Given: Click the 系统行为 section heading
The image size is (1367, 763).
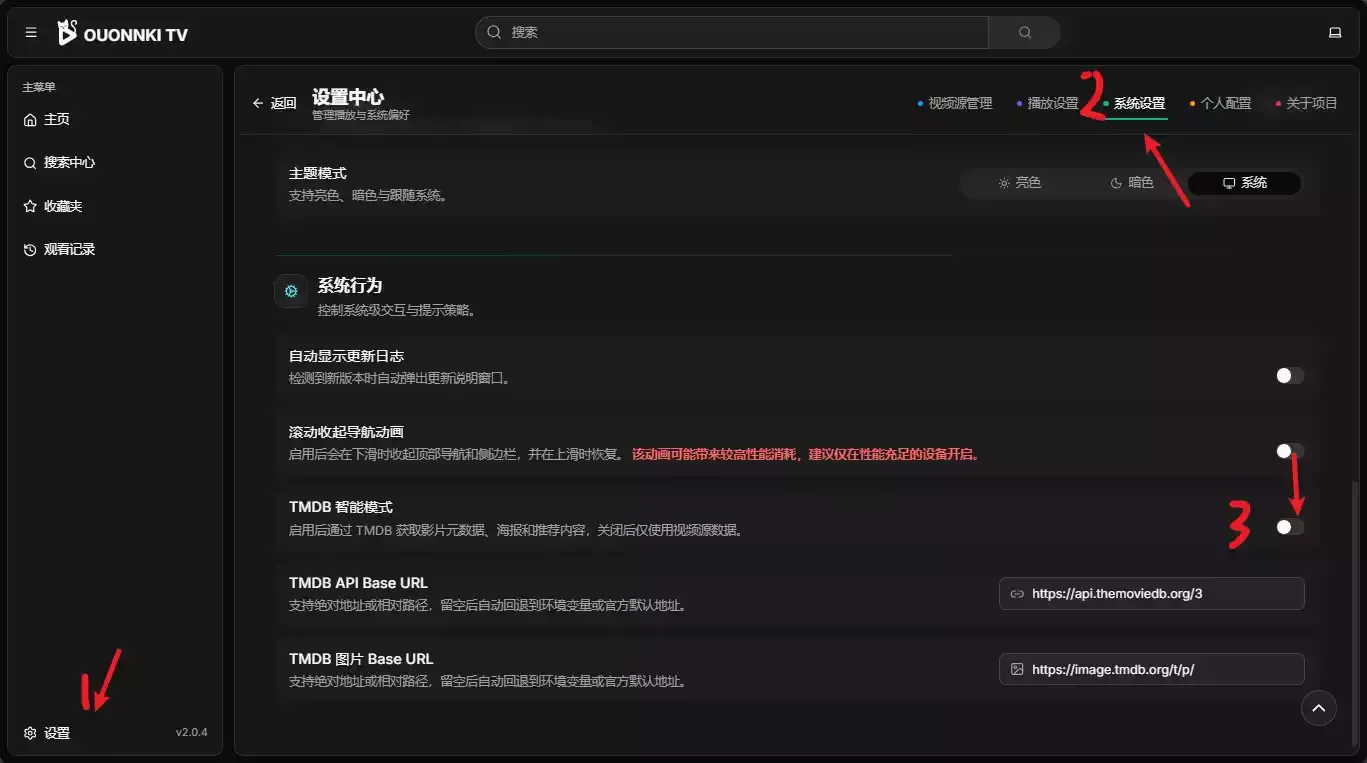Looking at the screenshot, I should (x=350, y=285).
